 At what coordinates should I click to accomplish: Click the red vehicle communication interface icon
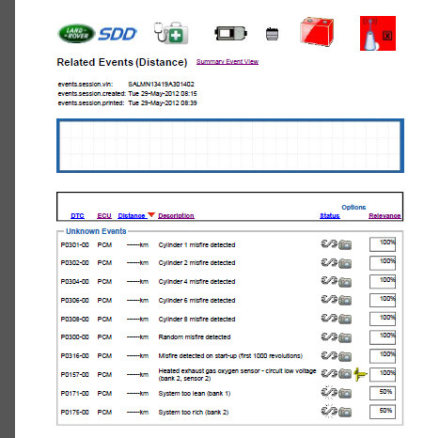click(x=378, y=33)
